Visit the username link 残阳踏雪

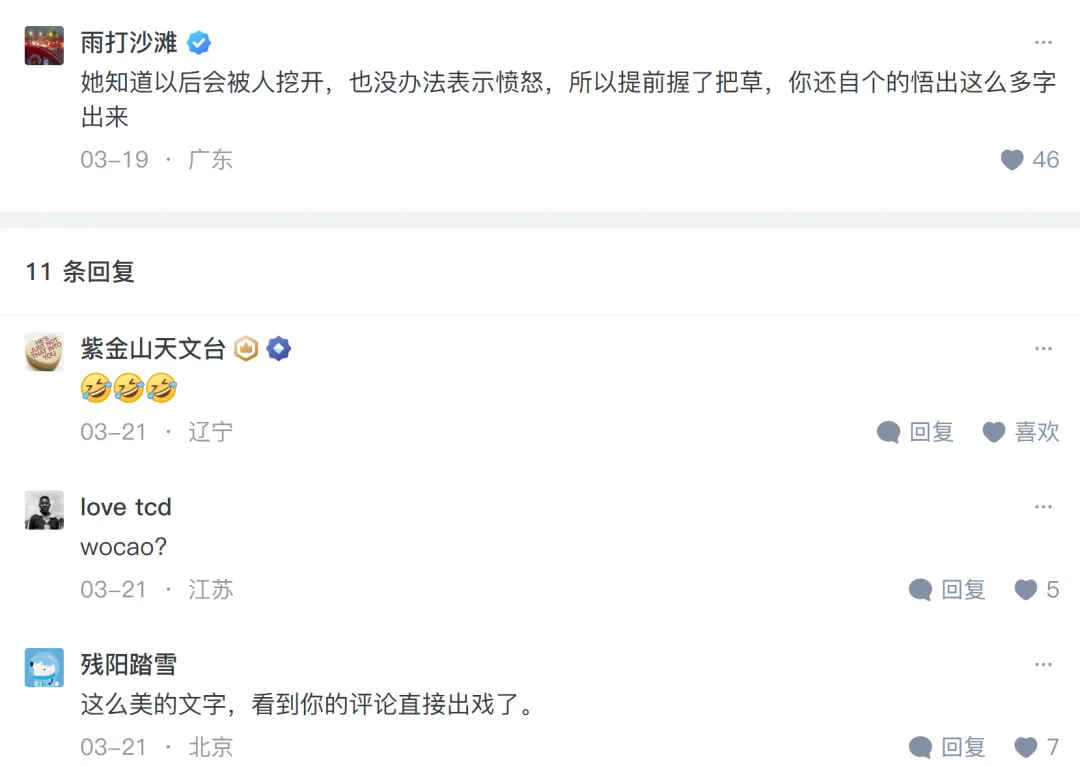pyautogui.click(x=128, y=665)
